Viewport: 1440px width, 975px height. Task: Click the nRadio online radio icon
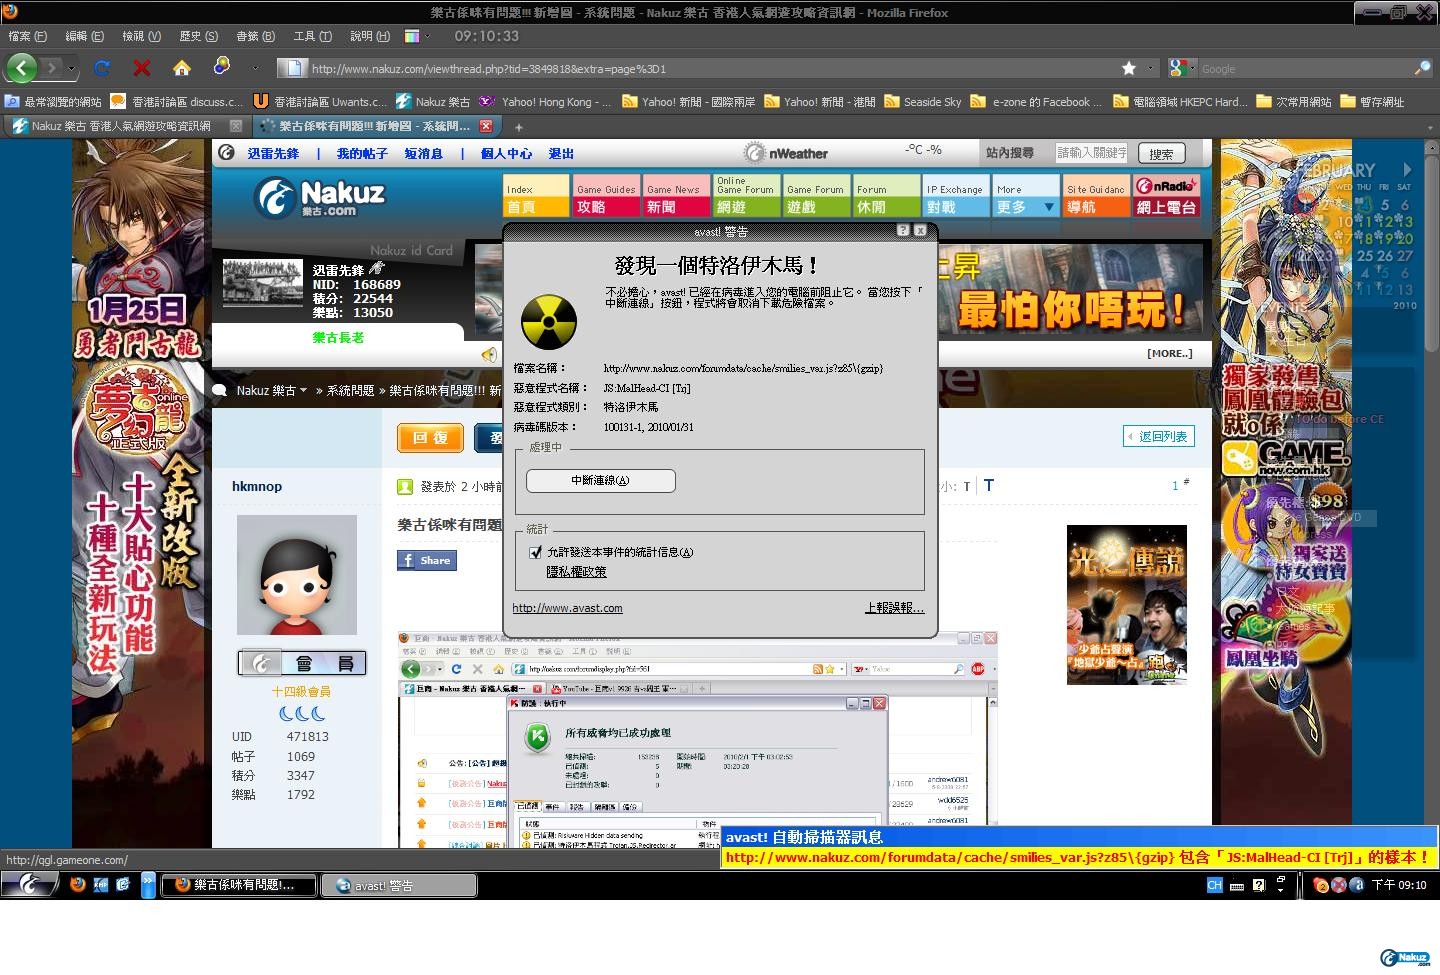1166,186
